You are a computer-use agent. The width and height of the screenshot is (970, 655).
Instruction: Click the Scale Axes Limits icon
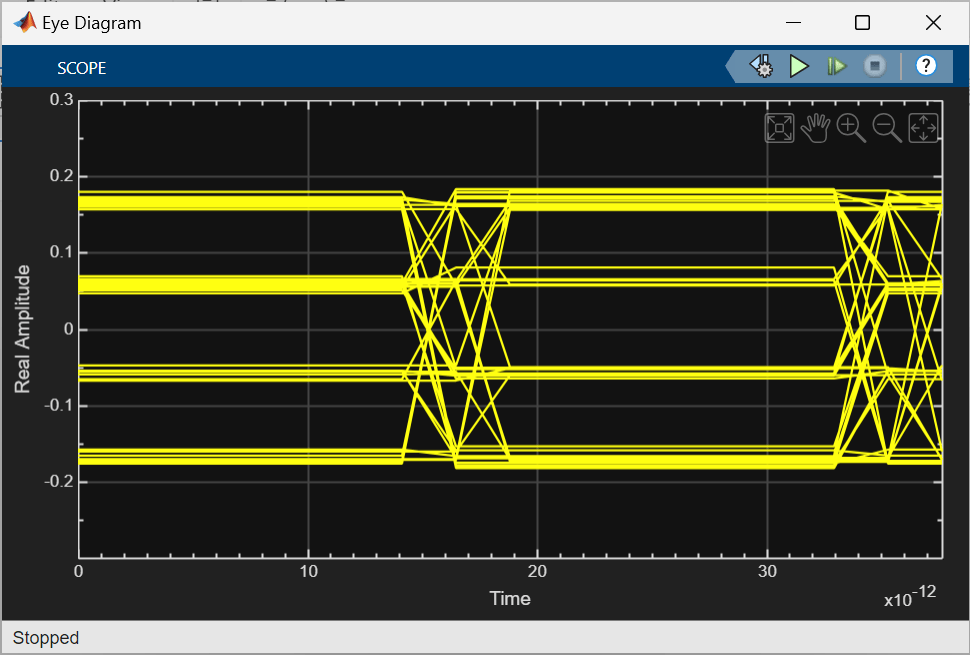[922, 127]
